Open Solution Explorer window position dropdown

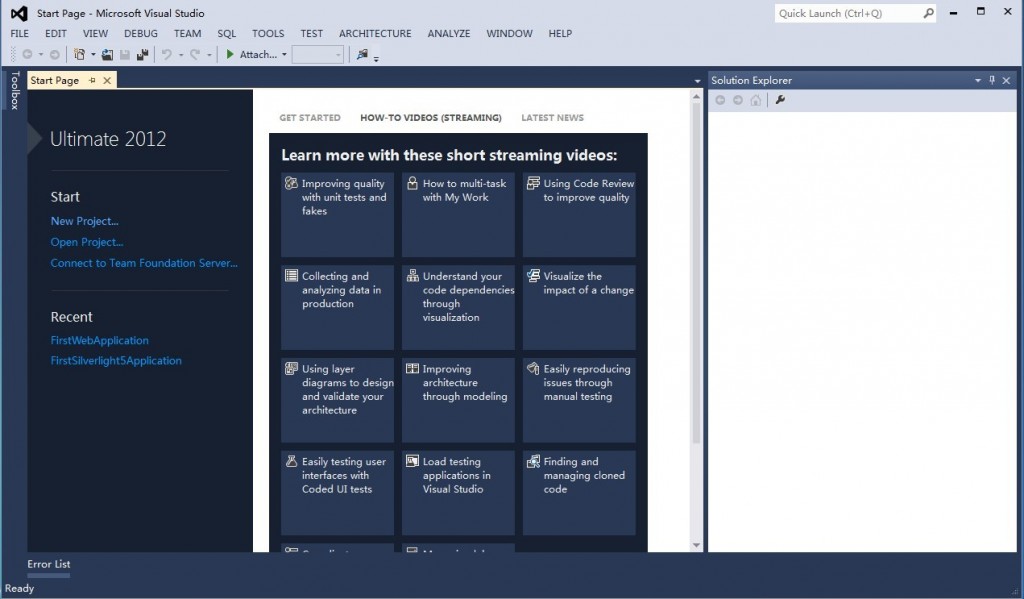tap(978, 80)
